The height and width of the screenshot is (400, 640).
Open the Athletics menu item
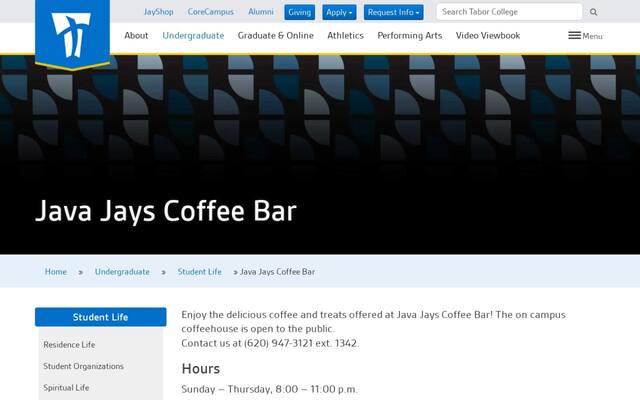(345, 36)
